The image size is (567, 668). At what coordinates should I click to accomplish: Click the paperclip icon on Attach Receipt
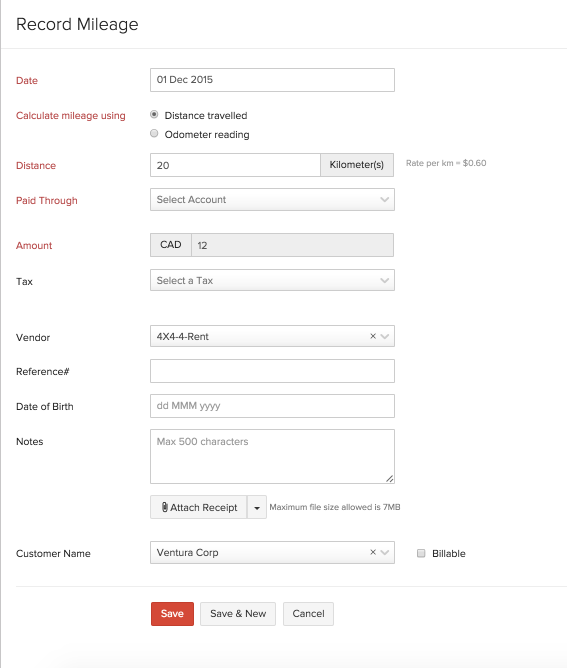tap(164, 507)
